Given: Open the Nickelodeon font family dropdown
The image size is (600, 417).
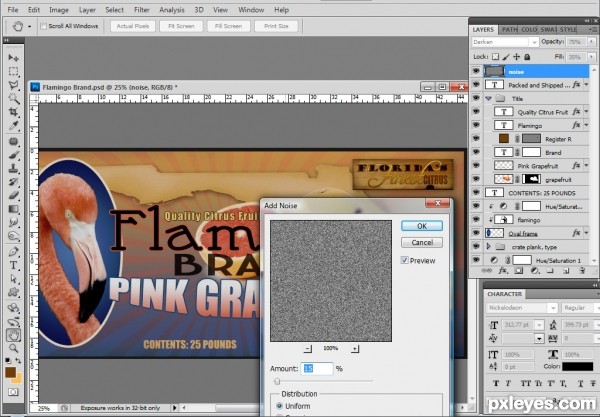Looking at the screenshot, I should point(553,308).
